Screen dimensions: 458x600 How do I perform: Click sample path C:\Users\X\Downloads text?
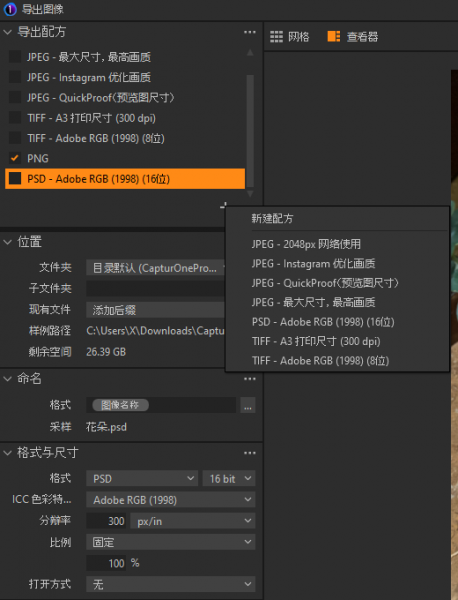click(x=155, y=331)
